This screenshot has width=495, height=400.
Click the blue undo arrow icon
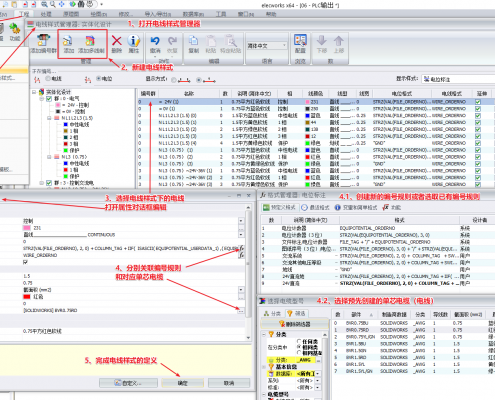pyautogui.click(x=155, y=41)
